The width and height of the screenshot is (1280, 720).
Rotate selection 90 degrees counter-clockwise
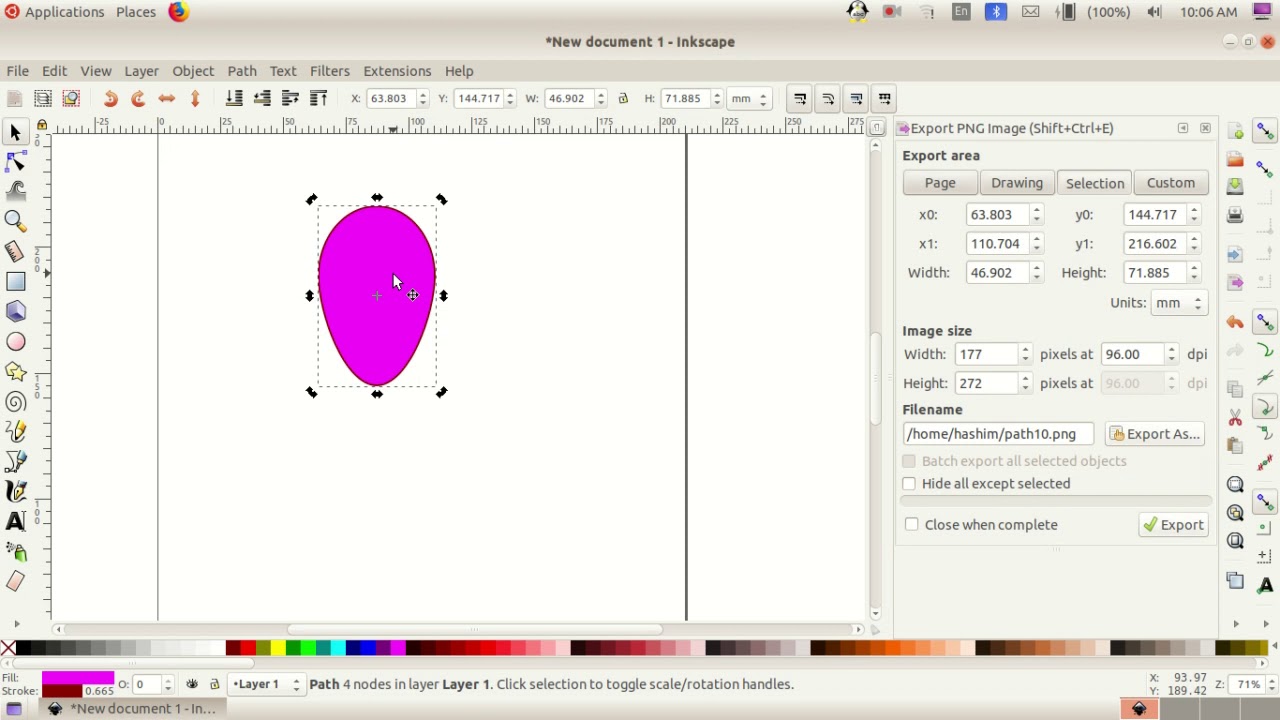[x=111, y=98]
